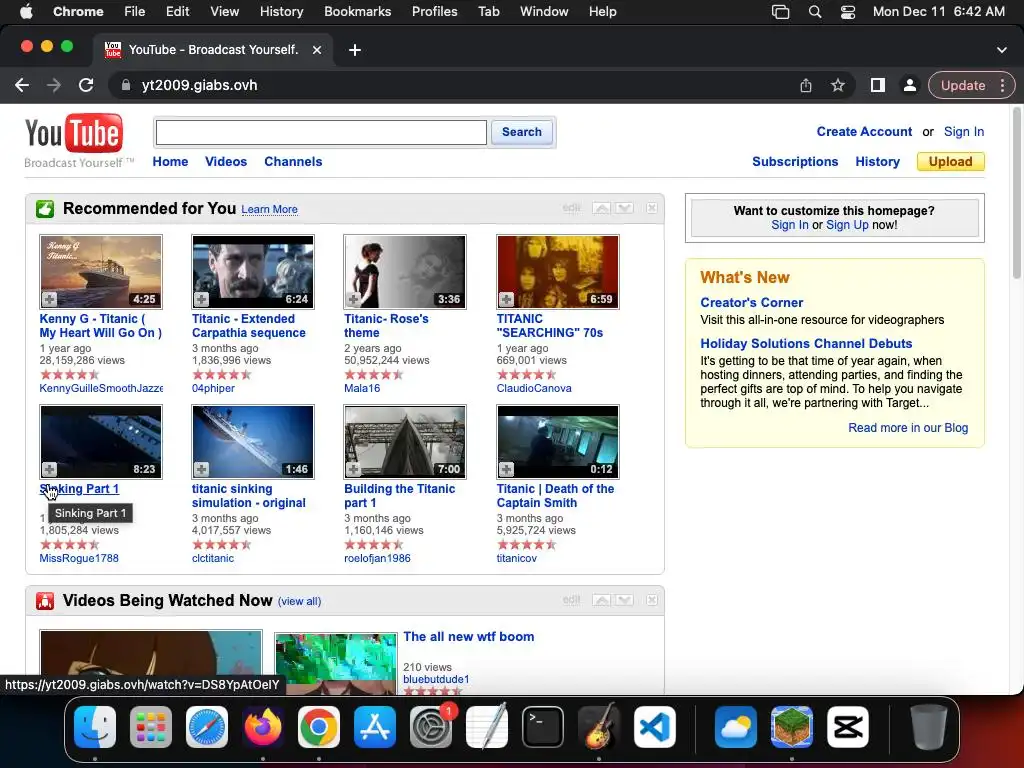Open MissRogue1788 channel link
This screenshot has height=768, width=1024.
coord(79,558)
